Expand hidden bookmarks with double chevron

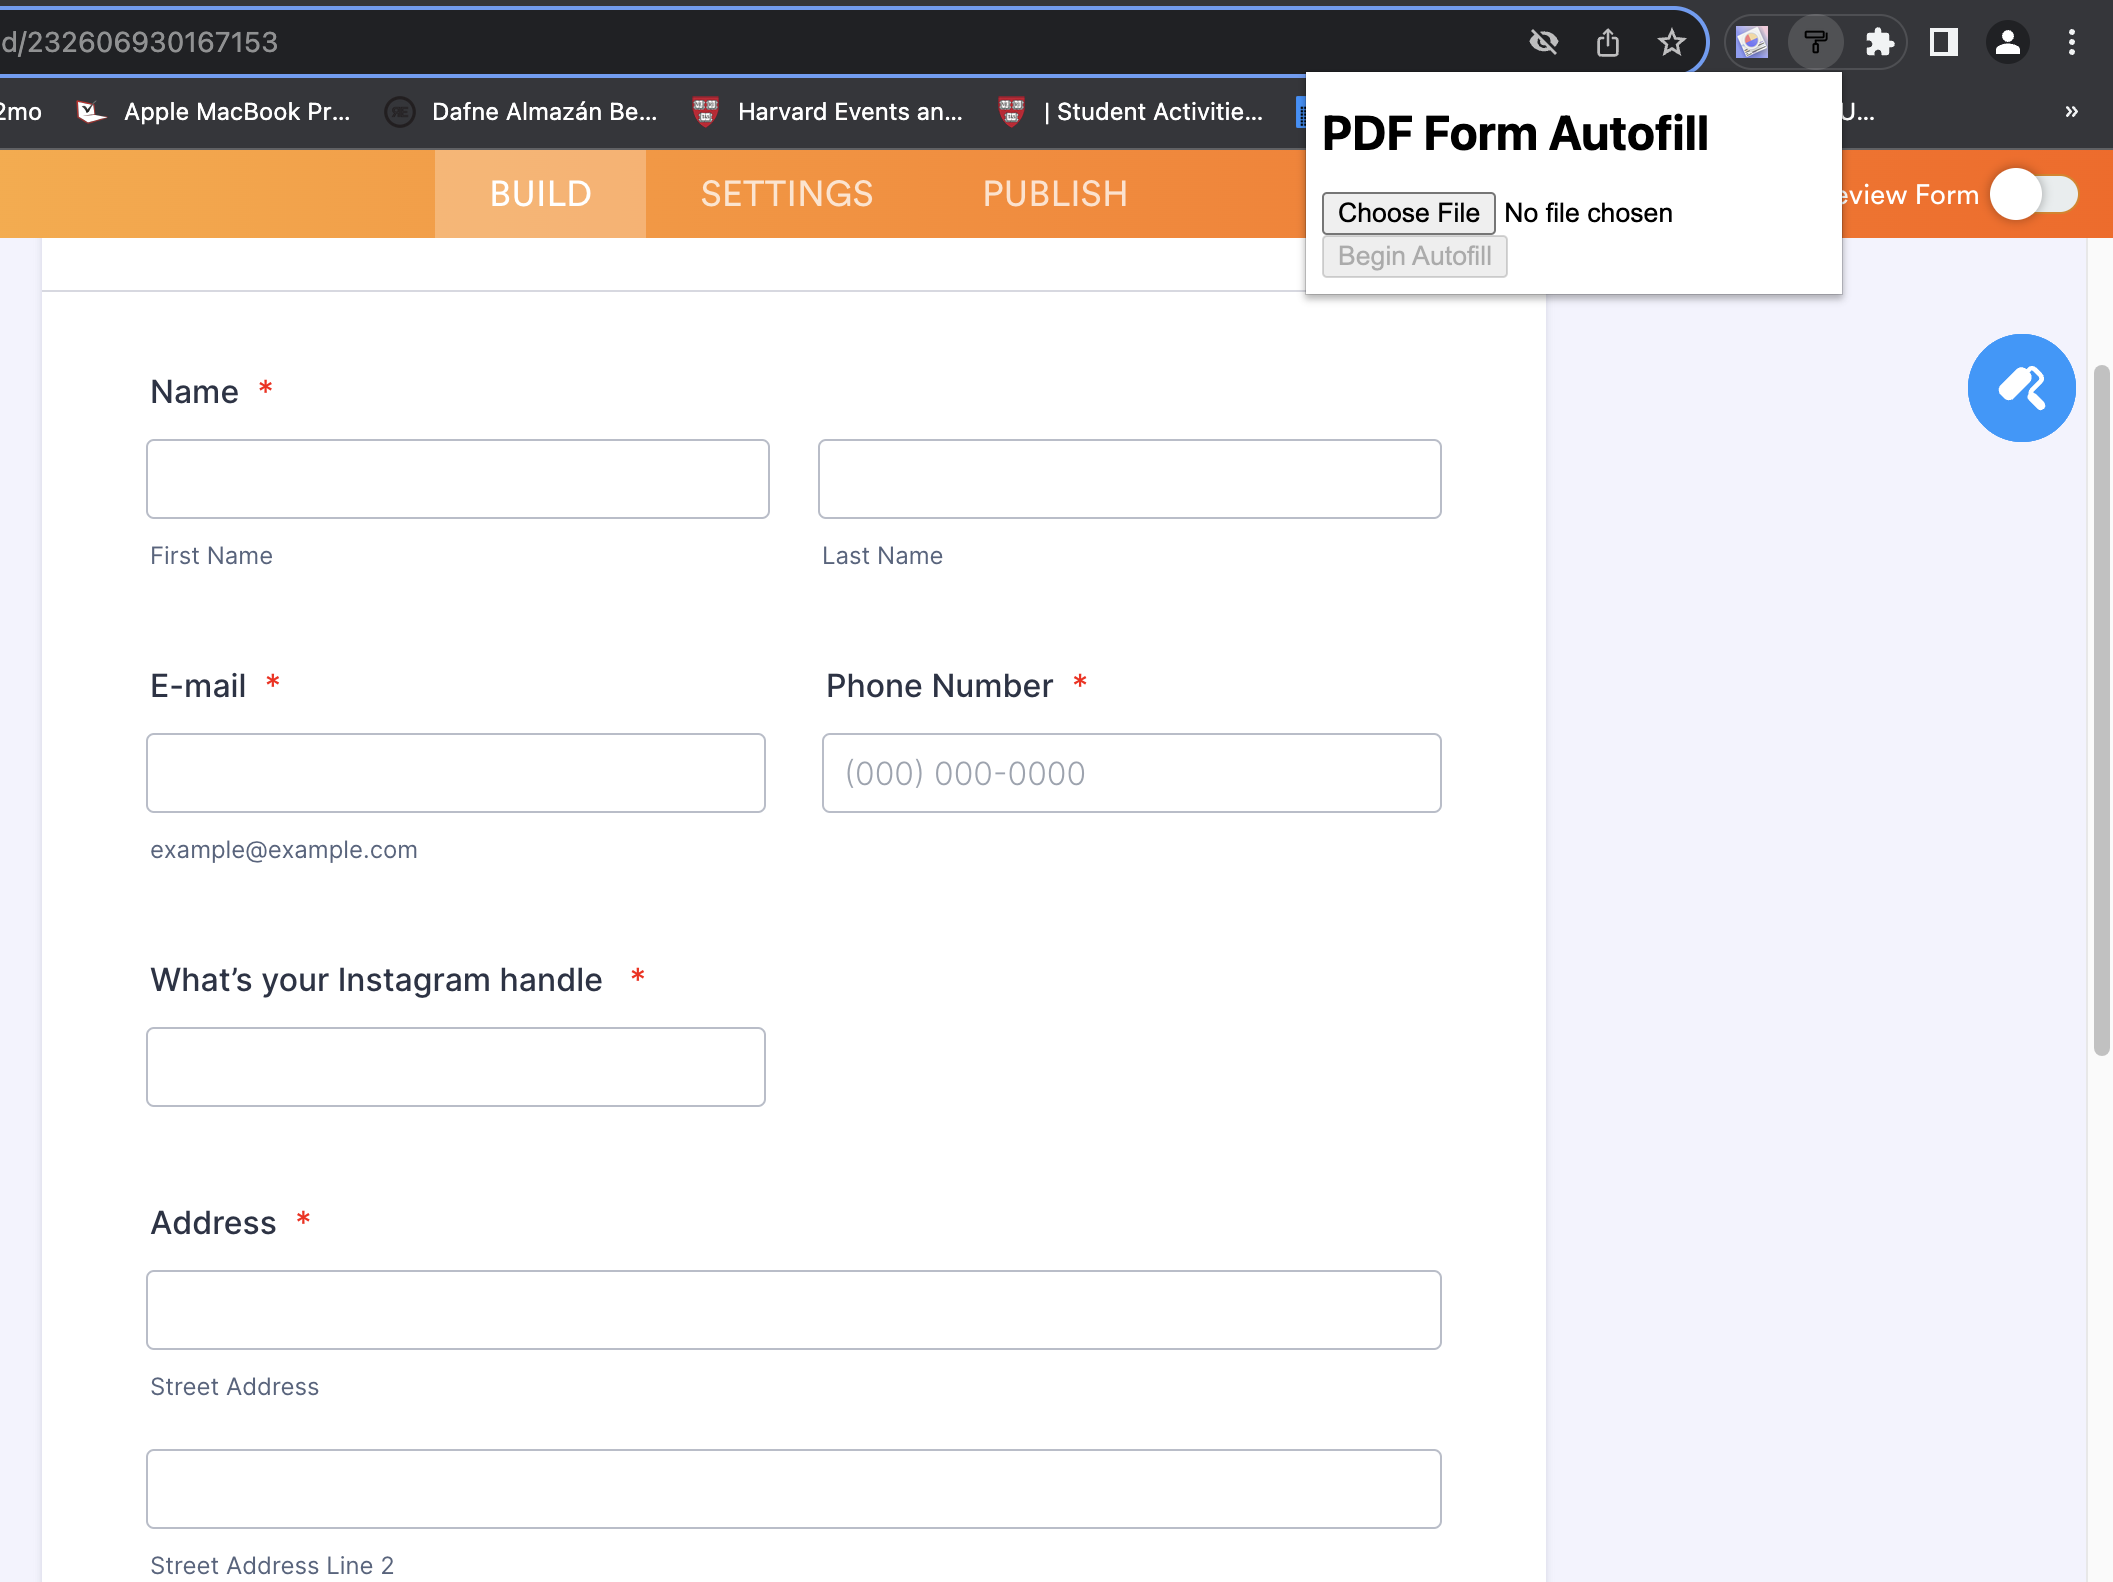[x=2071, y=112]
